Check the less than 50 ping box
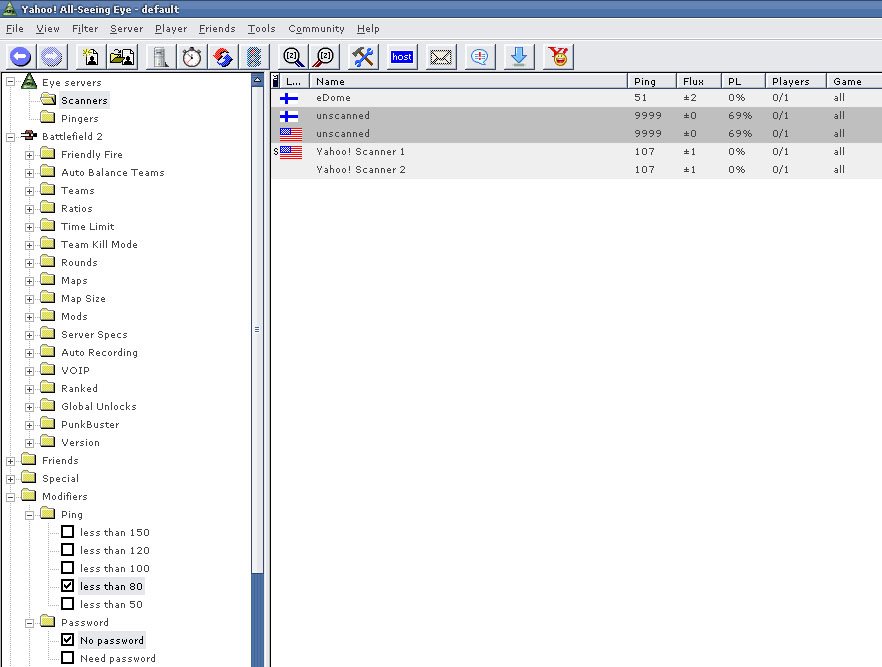This screenshot has width=882, height=667. coord(68,603)
